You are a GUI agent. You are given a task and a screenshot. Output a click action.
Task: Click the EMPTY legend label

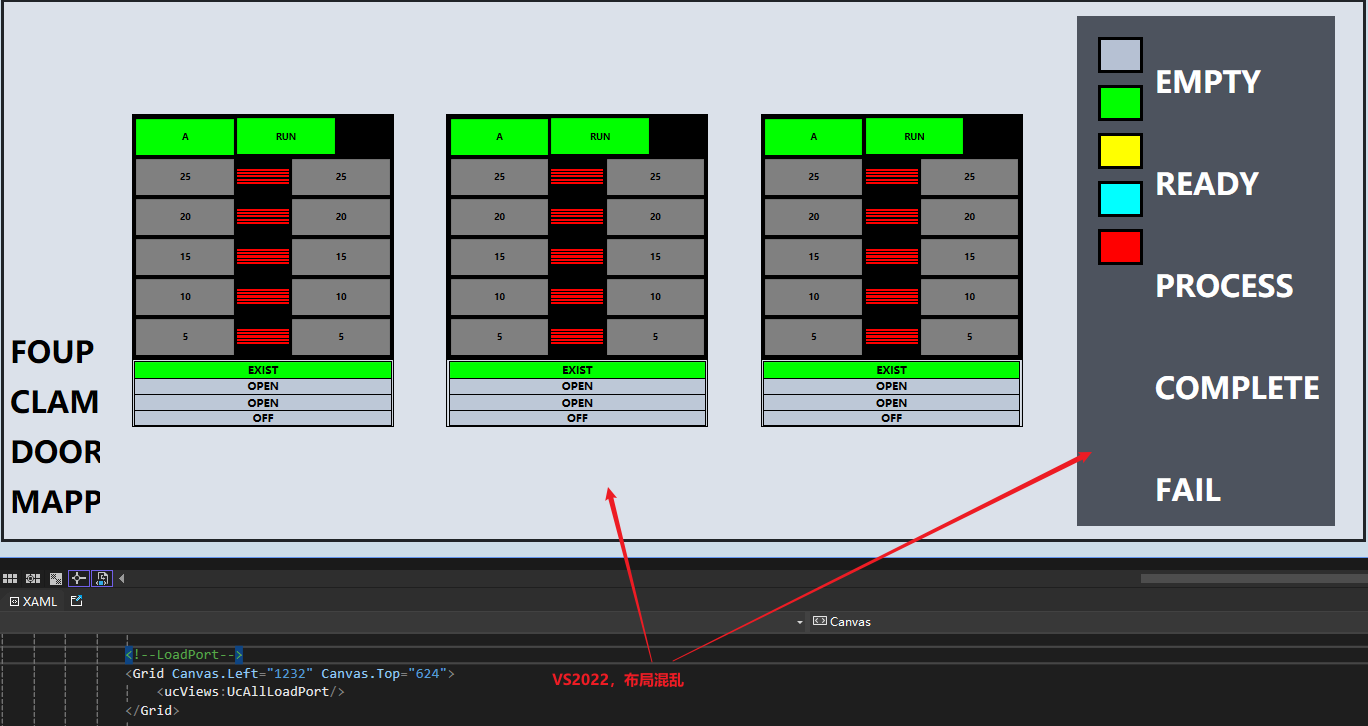point(1208,82)
